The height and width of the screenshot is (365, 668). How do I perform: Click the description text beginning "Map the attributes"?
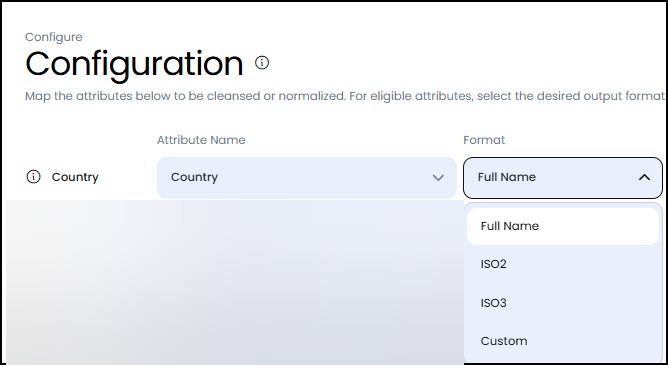pos(345,96)
